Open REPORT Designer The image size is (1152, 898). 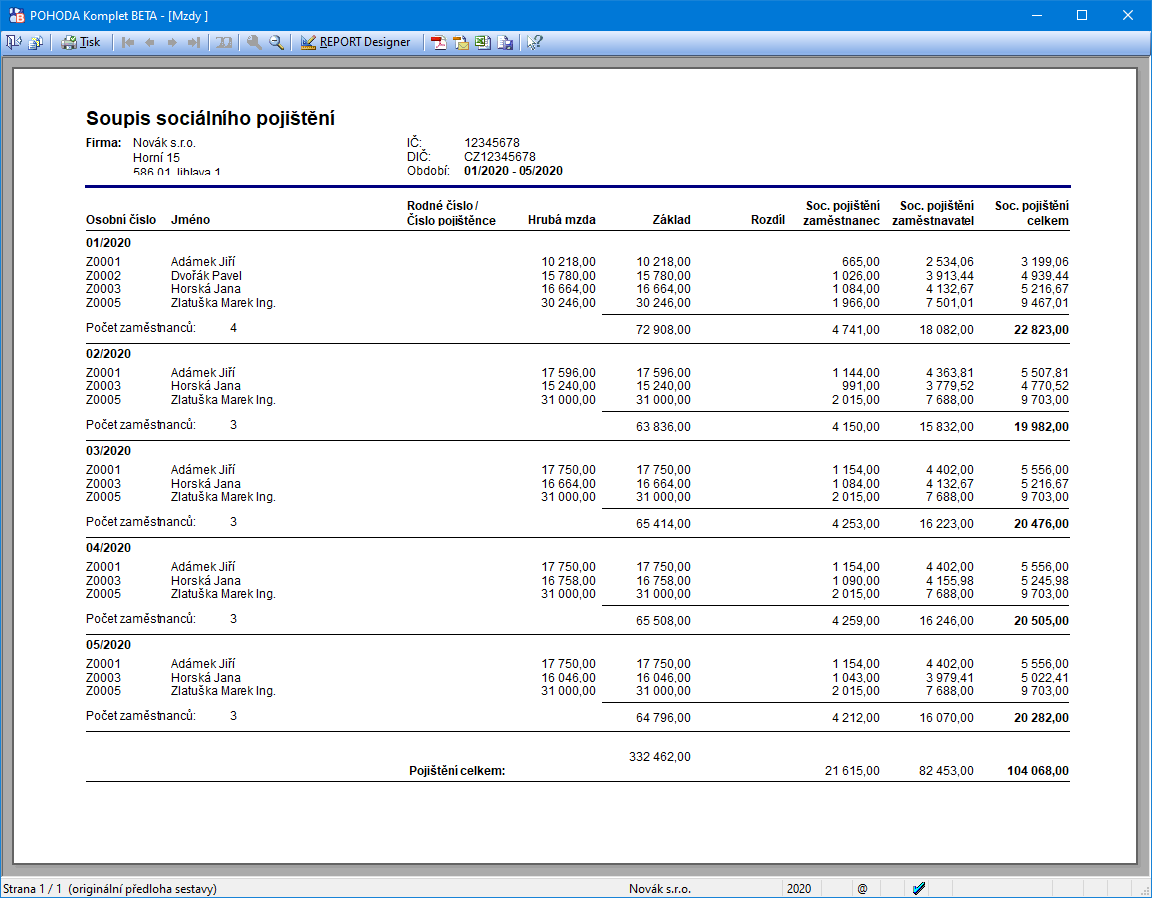tap(356, 43)
